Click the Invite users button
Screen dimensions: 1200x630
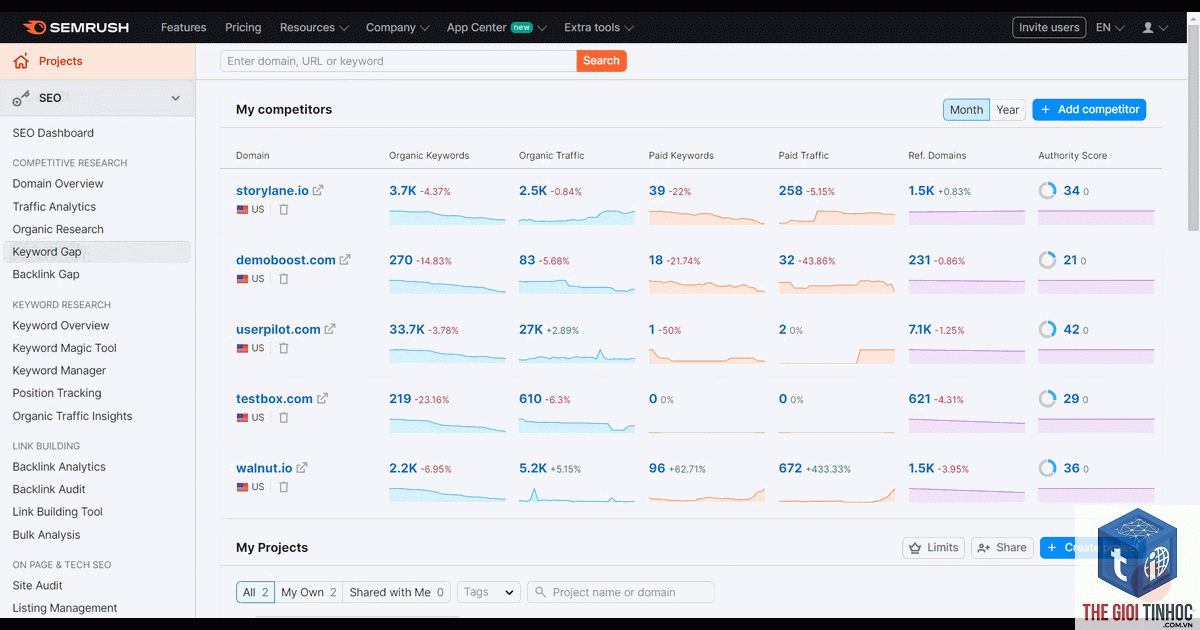click(1049, 28)
